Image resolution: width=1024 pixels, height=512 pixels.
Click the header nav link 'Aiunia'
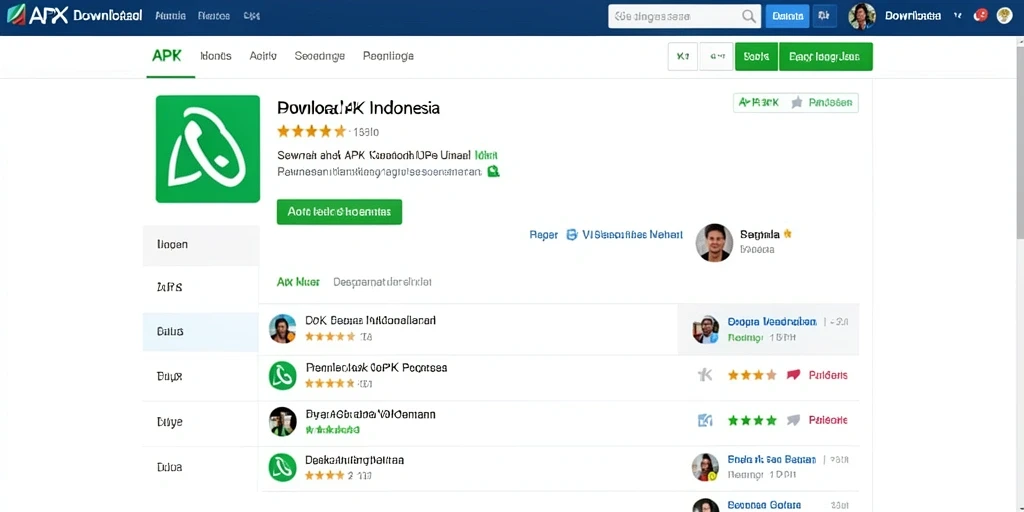(x=171, y=16)
